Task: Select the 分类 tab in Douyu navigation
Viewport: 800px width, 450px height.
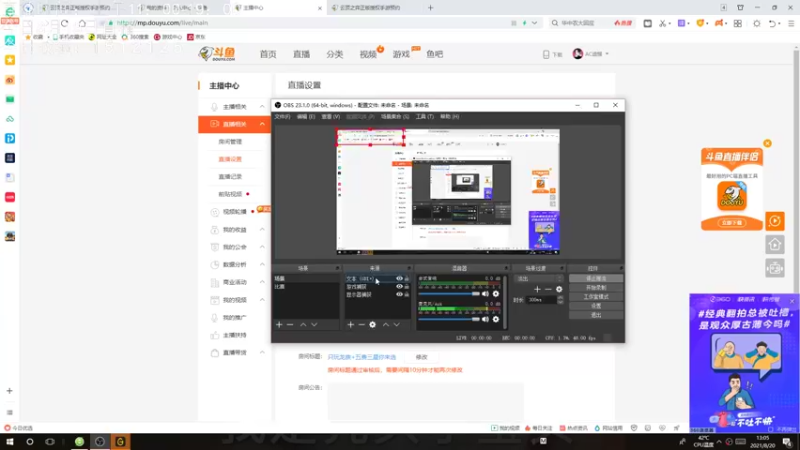Action: (335, 54)
